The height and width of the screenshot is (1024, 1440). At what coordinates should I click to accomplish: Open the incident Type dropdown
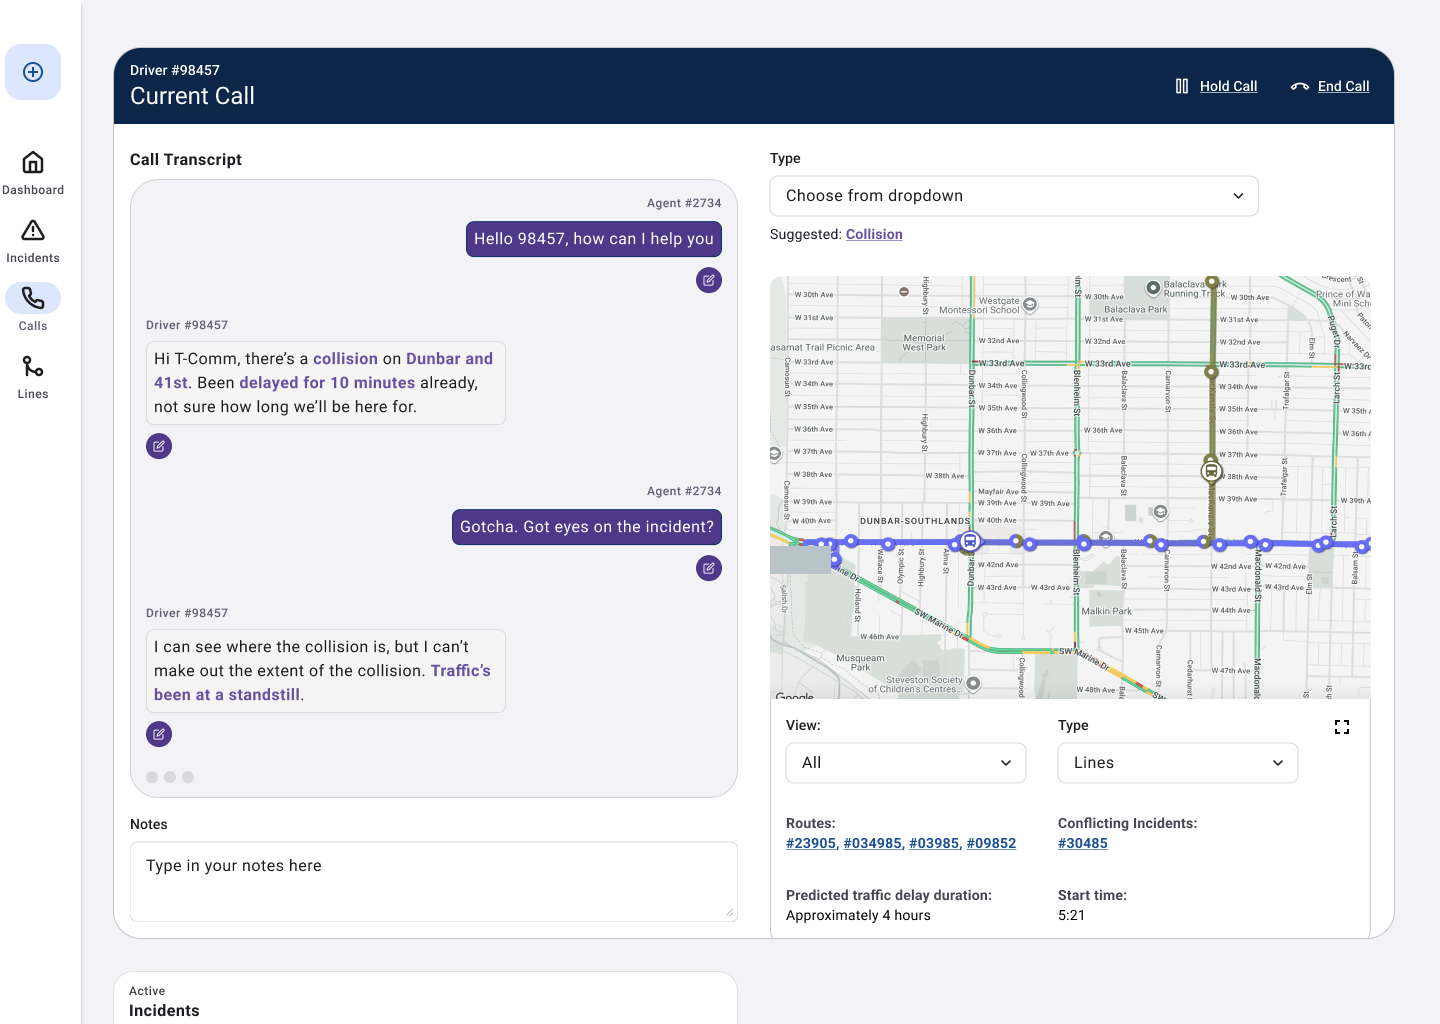(x=1014, y=196)
